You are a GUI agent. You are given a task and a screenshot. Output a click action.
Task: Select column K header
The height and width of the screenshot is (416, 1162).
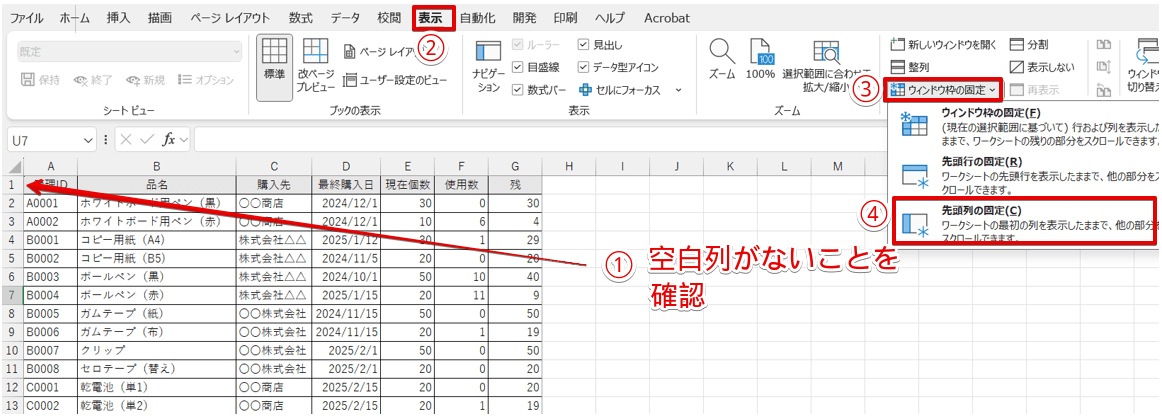tap(730, 166)
